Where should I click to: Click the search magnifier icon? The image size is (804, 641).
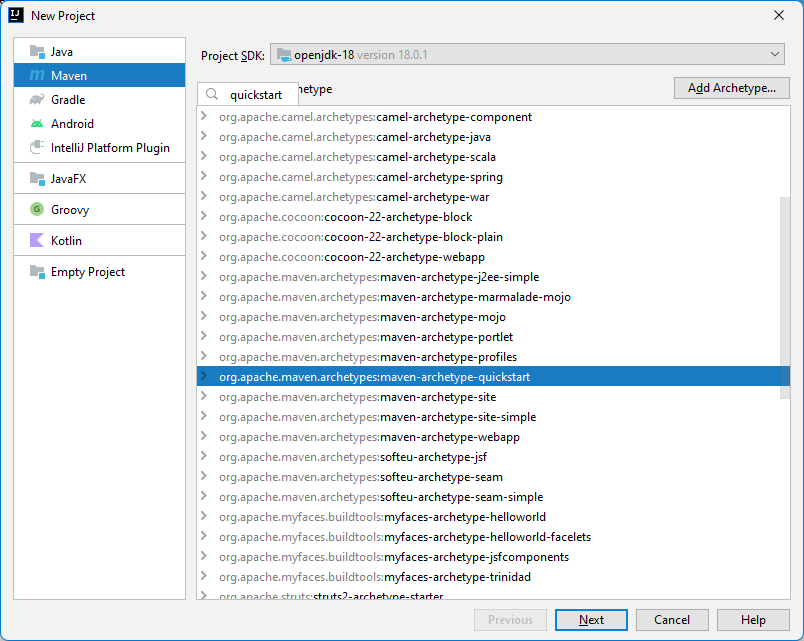point(211,92)
